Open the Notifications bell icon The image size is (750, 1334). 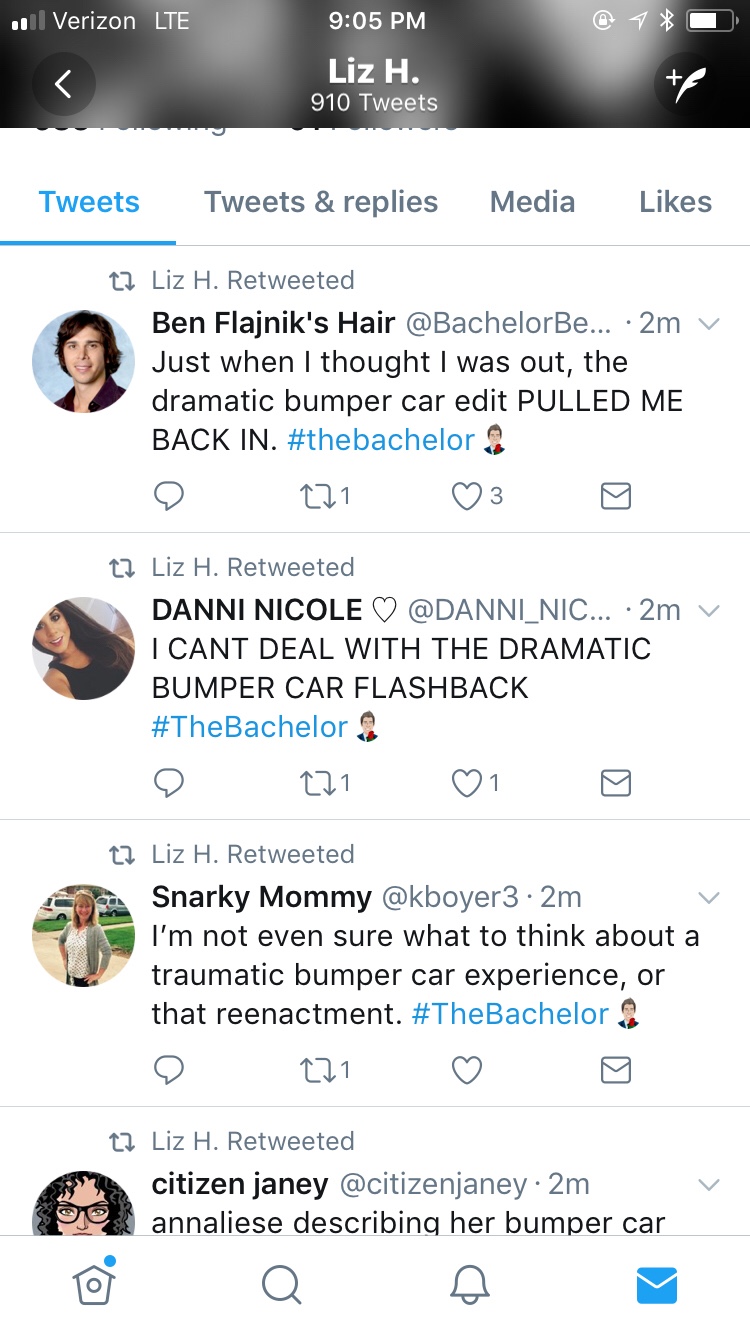(x=469, y=1284)
